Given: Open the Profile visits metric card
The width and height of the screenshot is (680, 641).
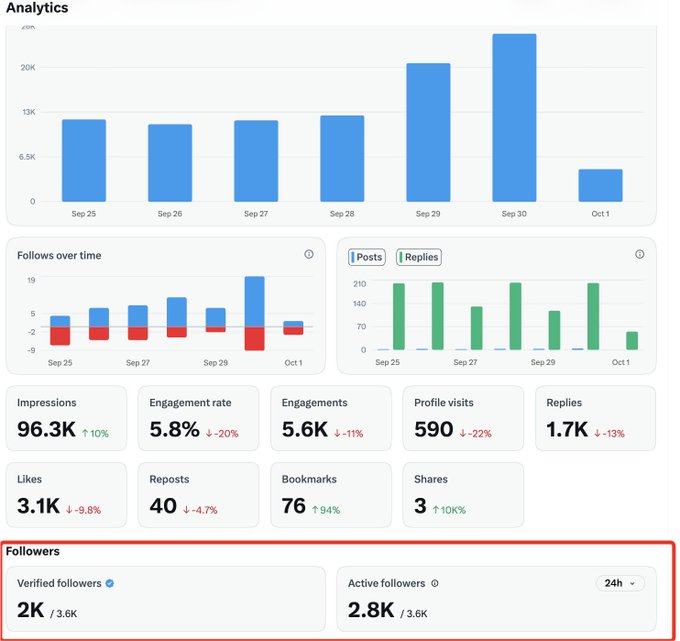Looking at the screenshot, I should 463,418.
